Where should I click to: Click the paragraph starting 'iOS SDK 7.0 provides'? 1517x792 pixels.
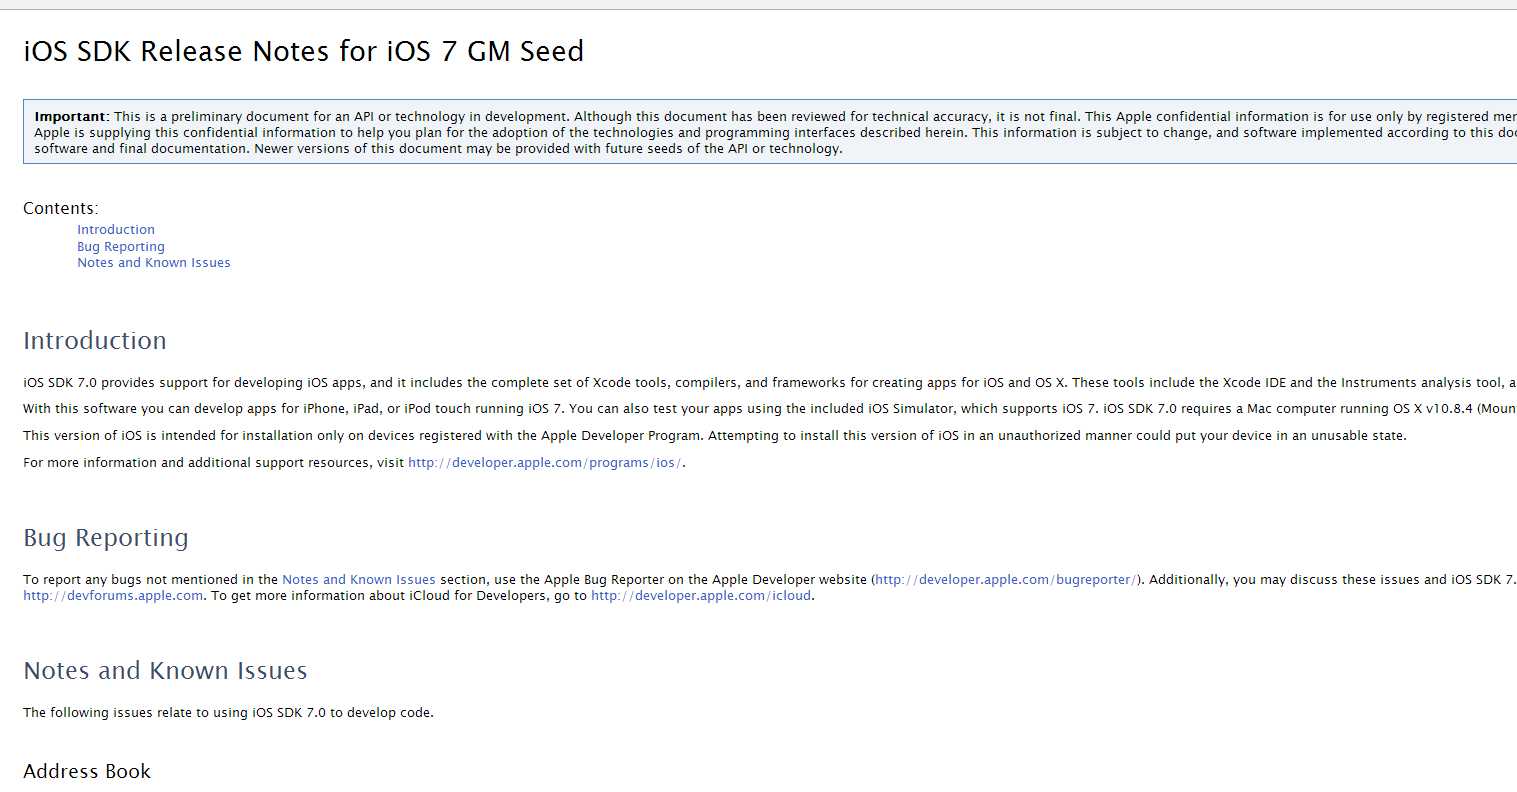(770, 383)
